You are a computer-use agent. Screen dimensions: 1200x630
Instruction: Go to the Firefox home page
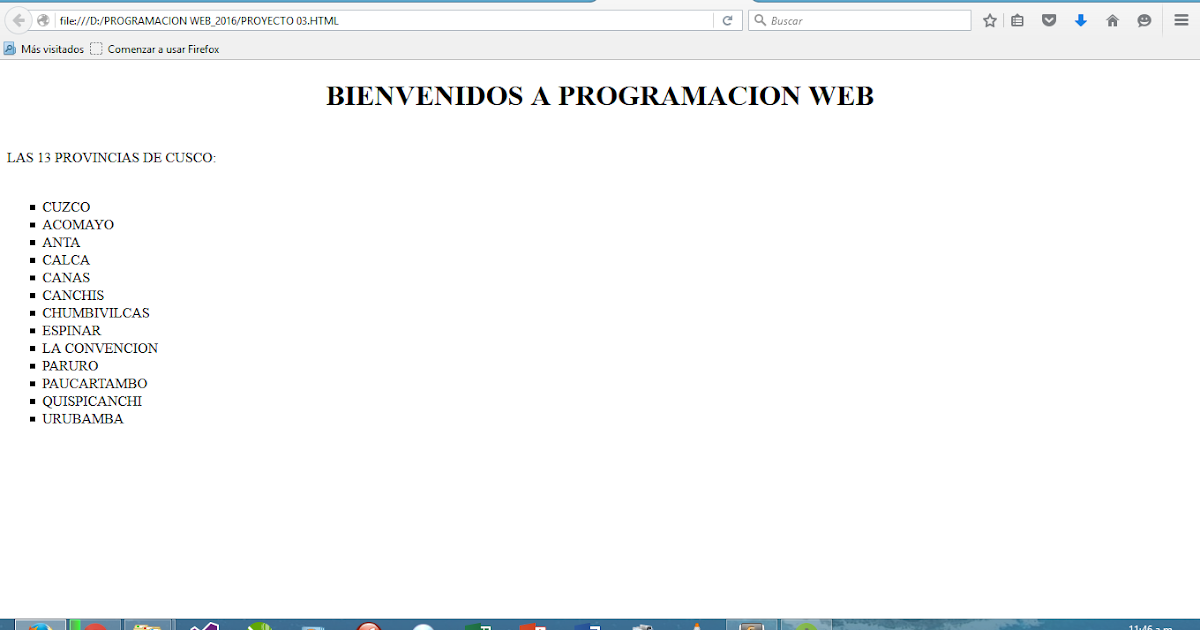(1112, 20)
